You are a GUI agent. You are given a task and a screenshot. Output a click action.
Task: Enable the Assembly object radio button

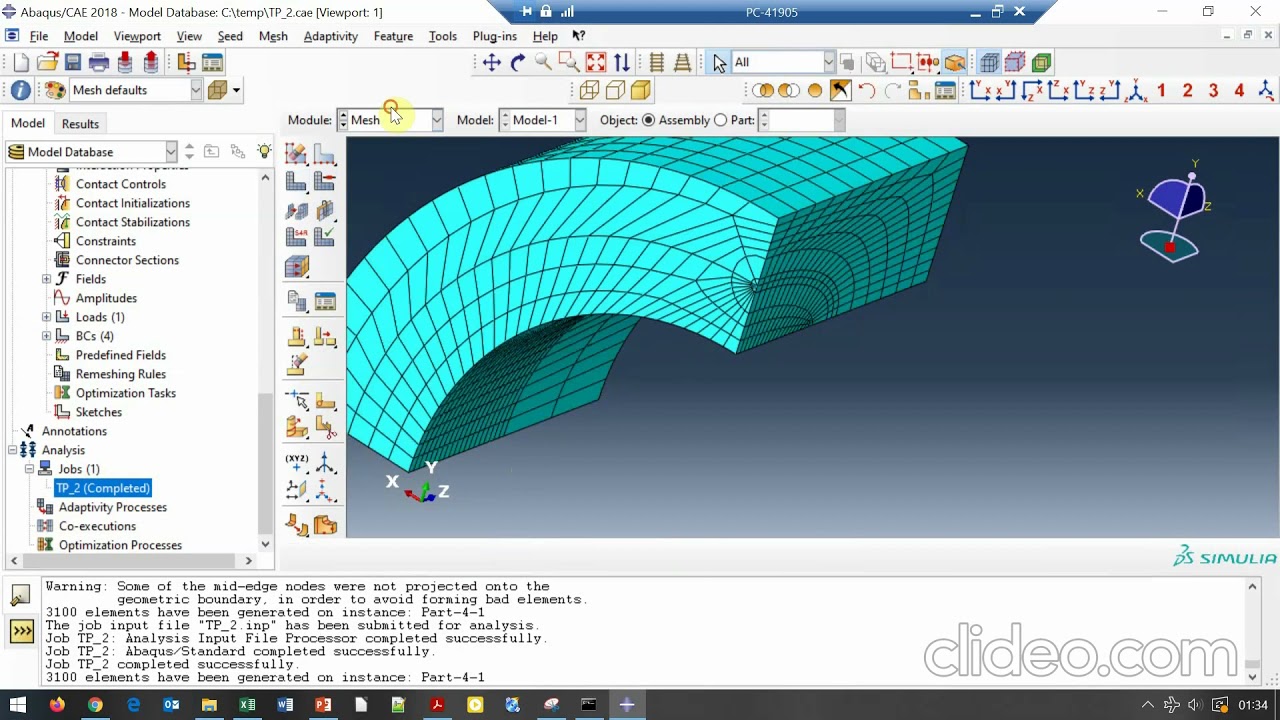(x=648, y=120)
